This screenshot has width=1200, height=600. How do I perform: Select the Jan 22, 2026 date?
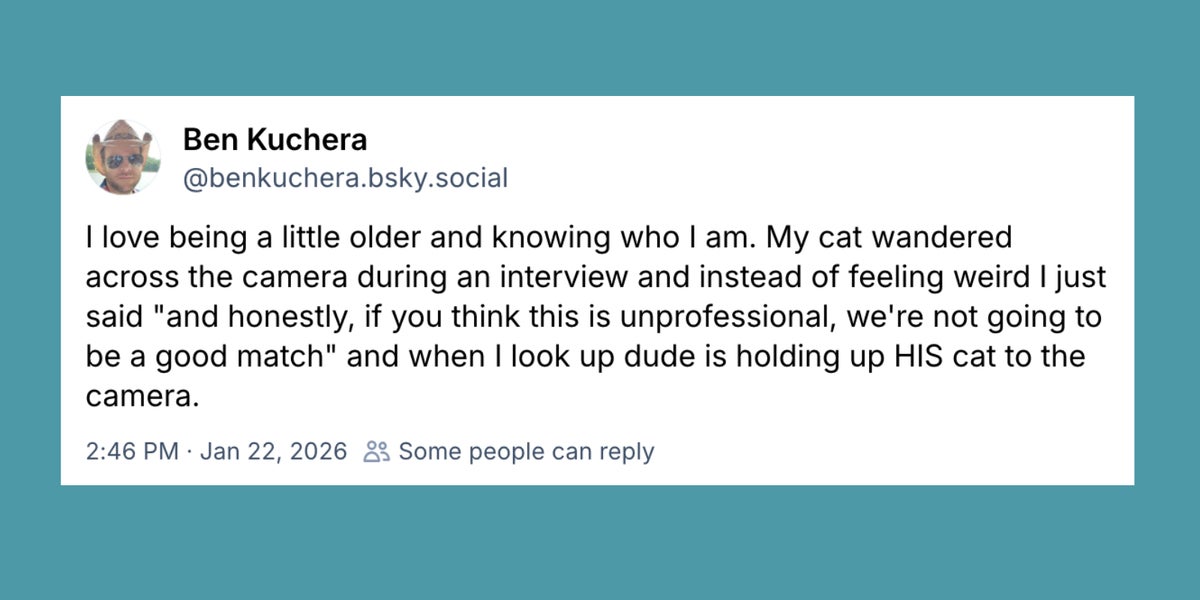tap(273, 451)
